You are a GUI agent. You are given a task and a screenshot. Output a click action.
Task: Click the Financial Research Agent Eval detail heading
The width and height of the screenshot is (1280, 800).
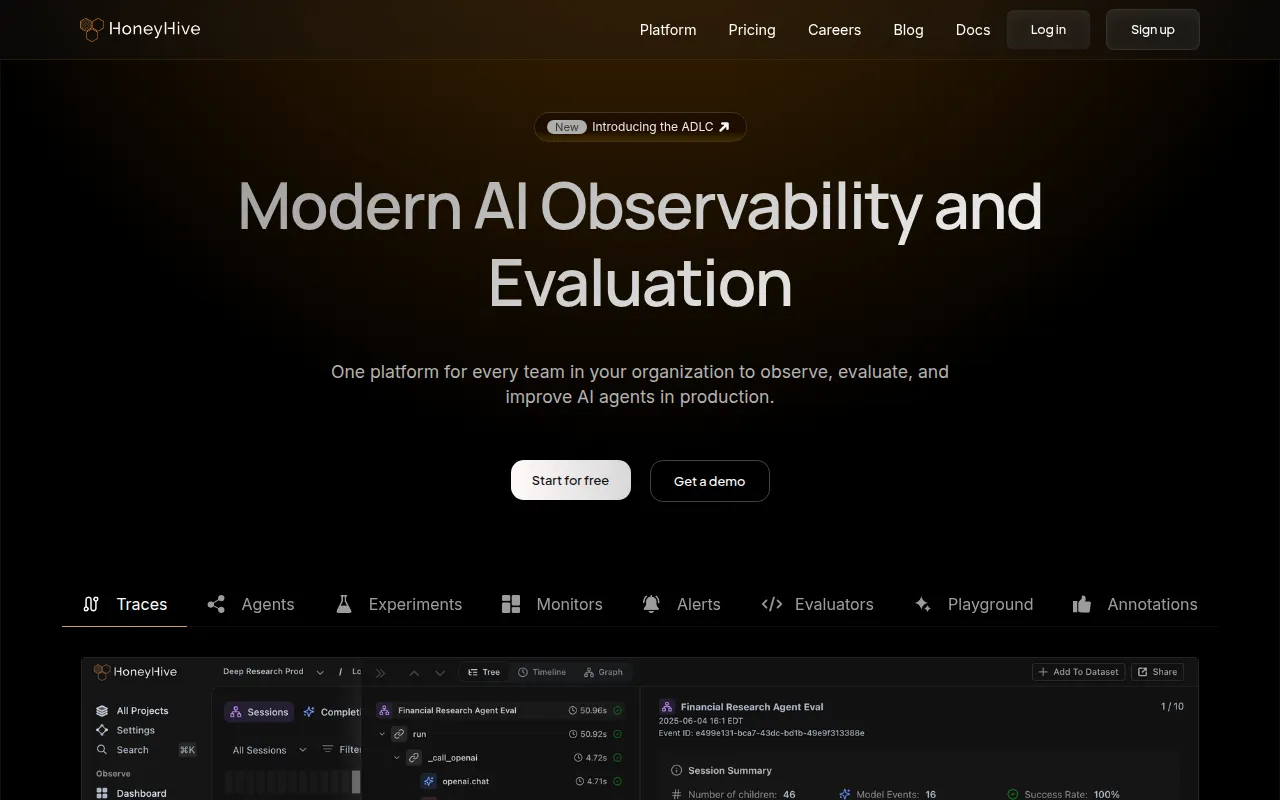click(752, 707)
